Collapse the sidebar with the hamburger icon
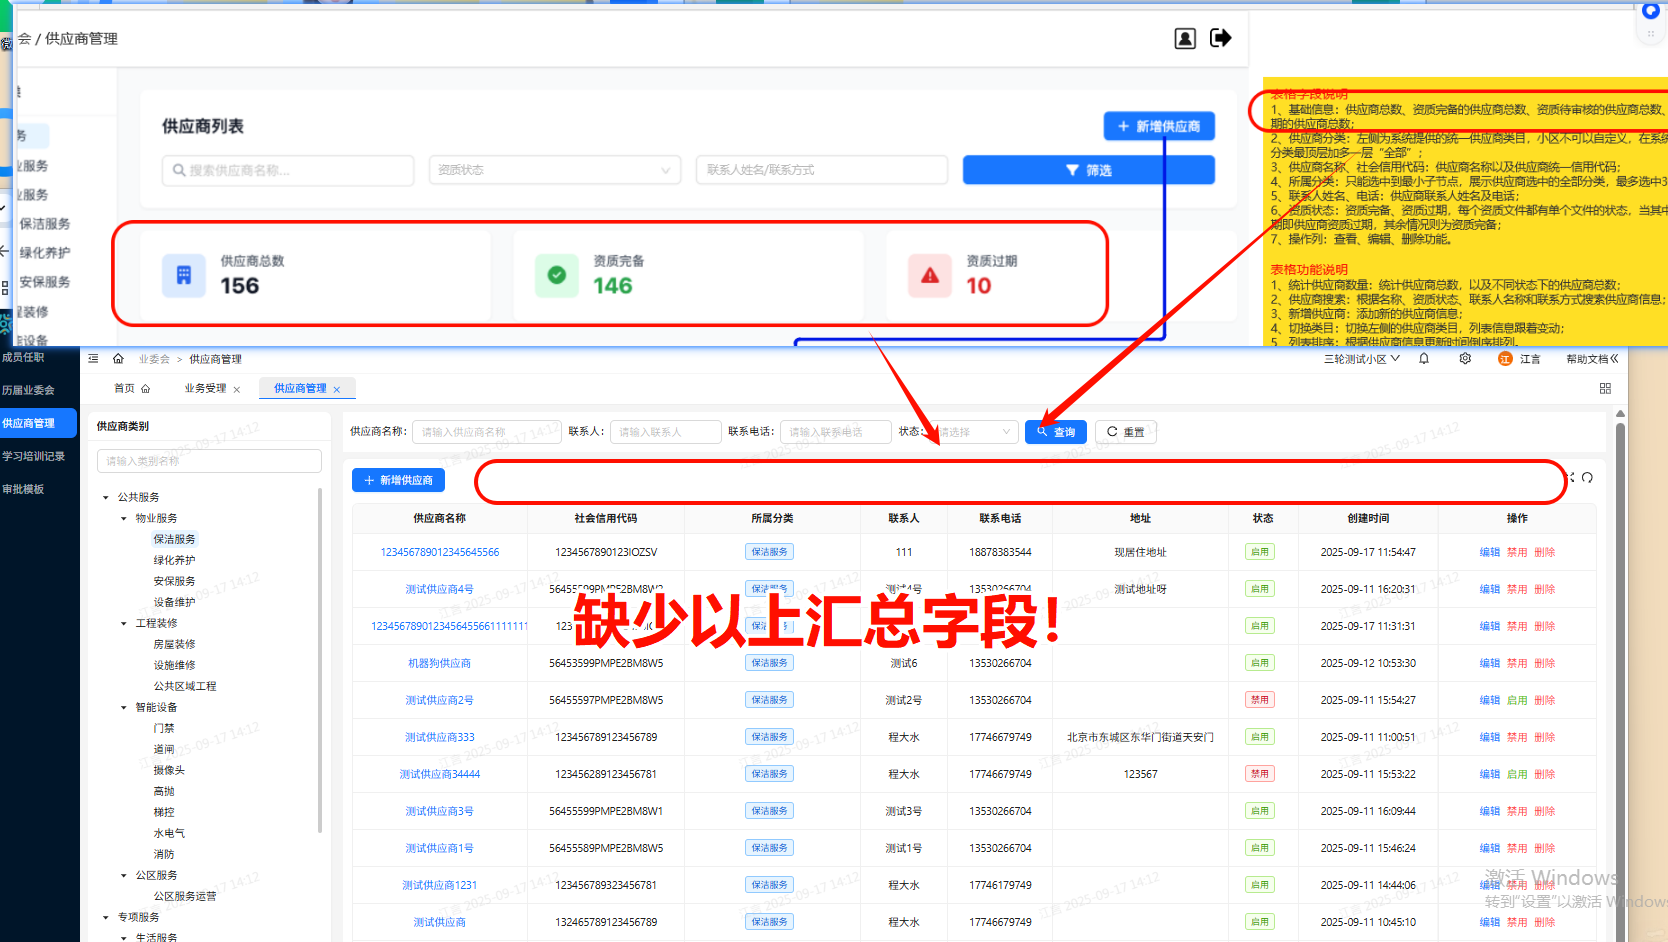The height and width of the screenshot is (942, 1668). tap(93, 359)
